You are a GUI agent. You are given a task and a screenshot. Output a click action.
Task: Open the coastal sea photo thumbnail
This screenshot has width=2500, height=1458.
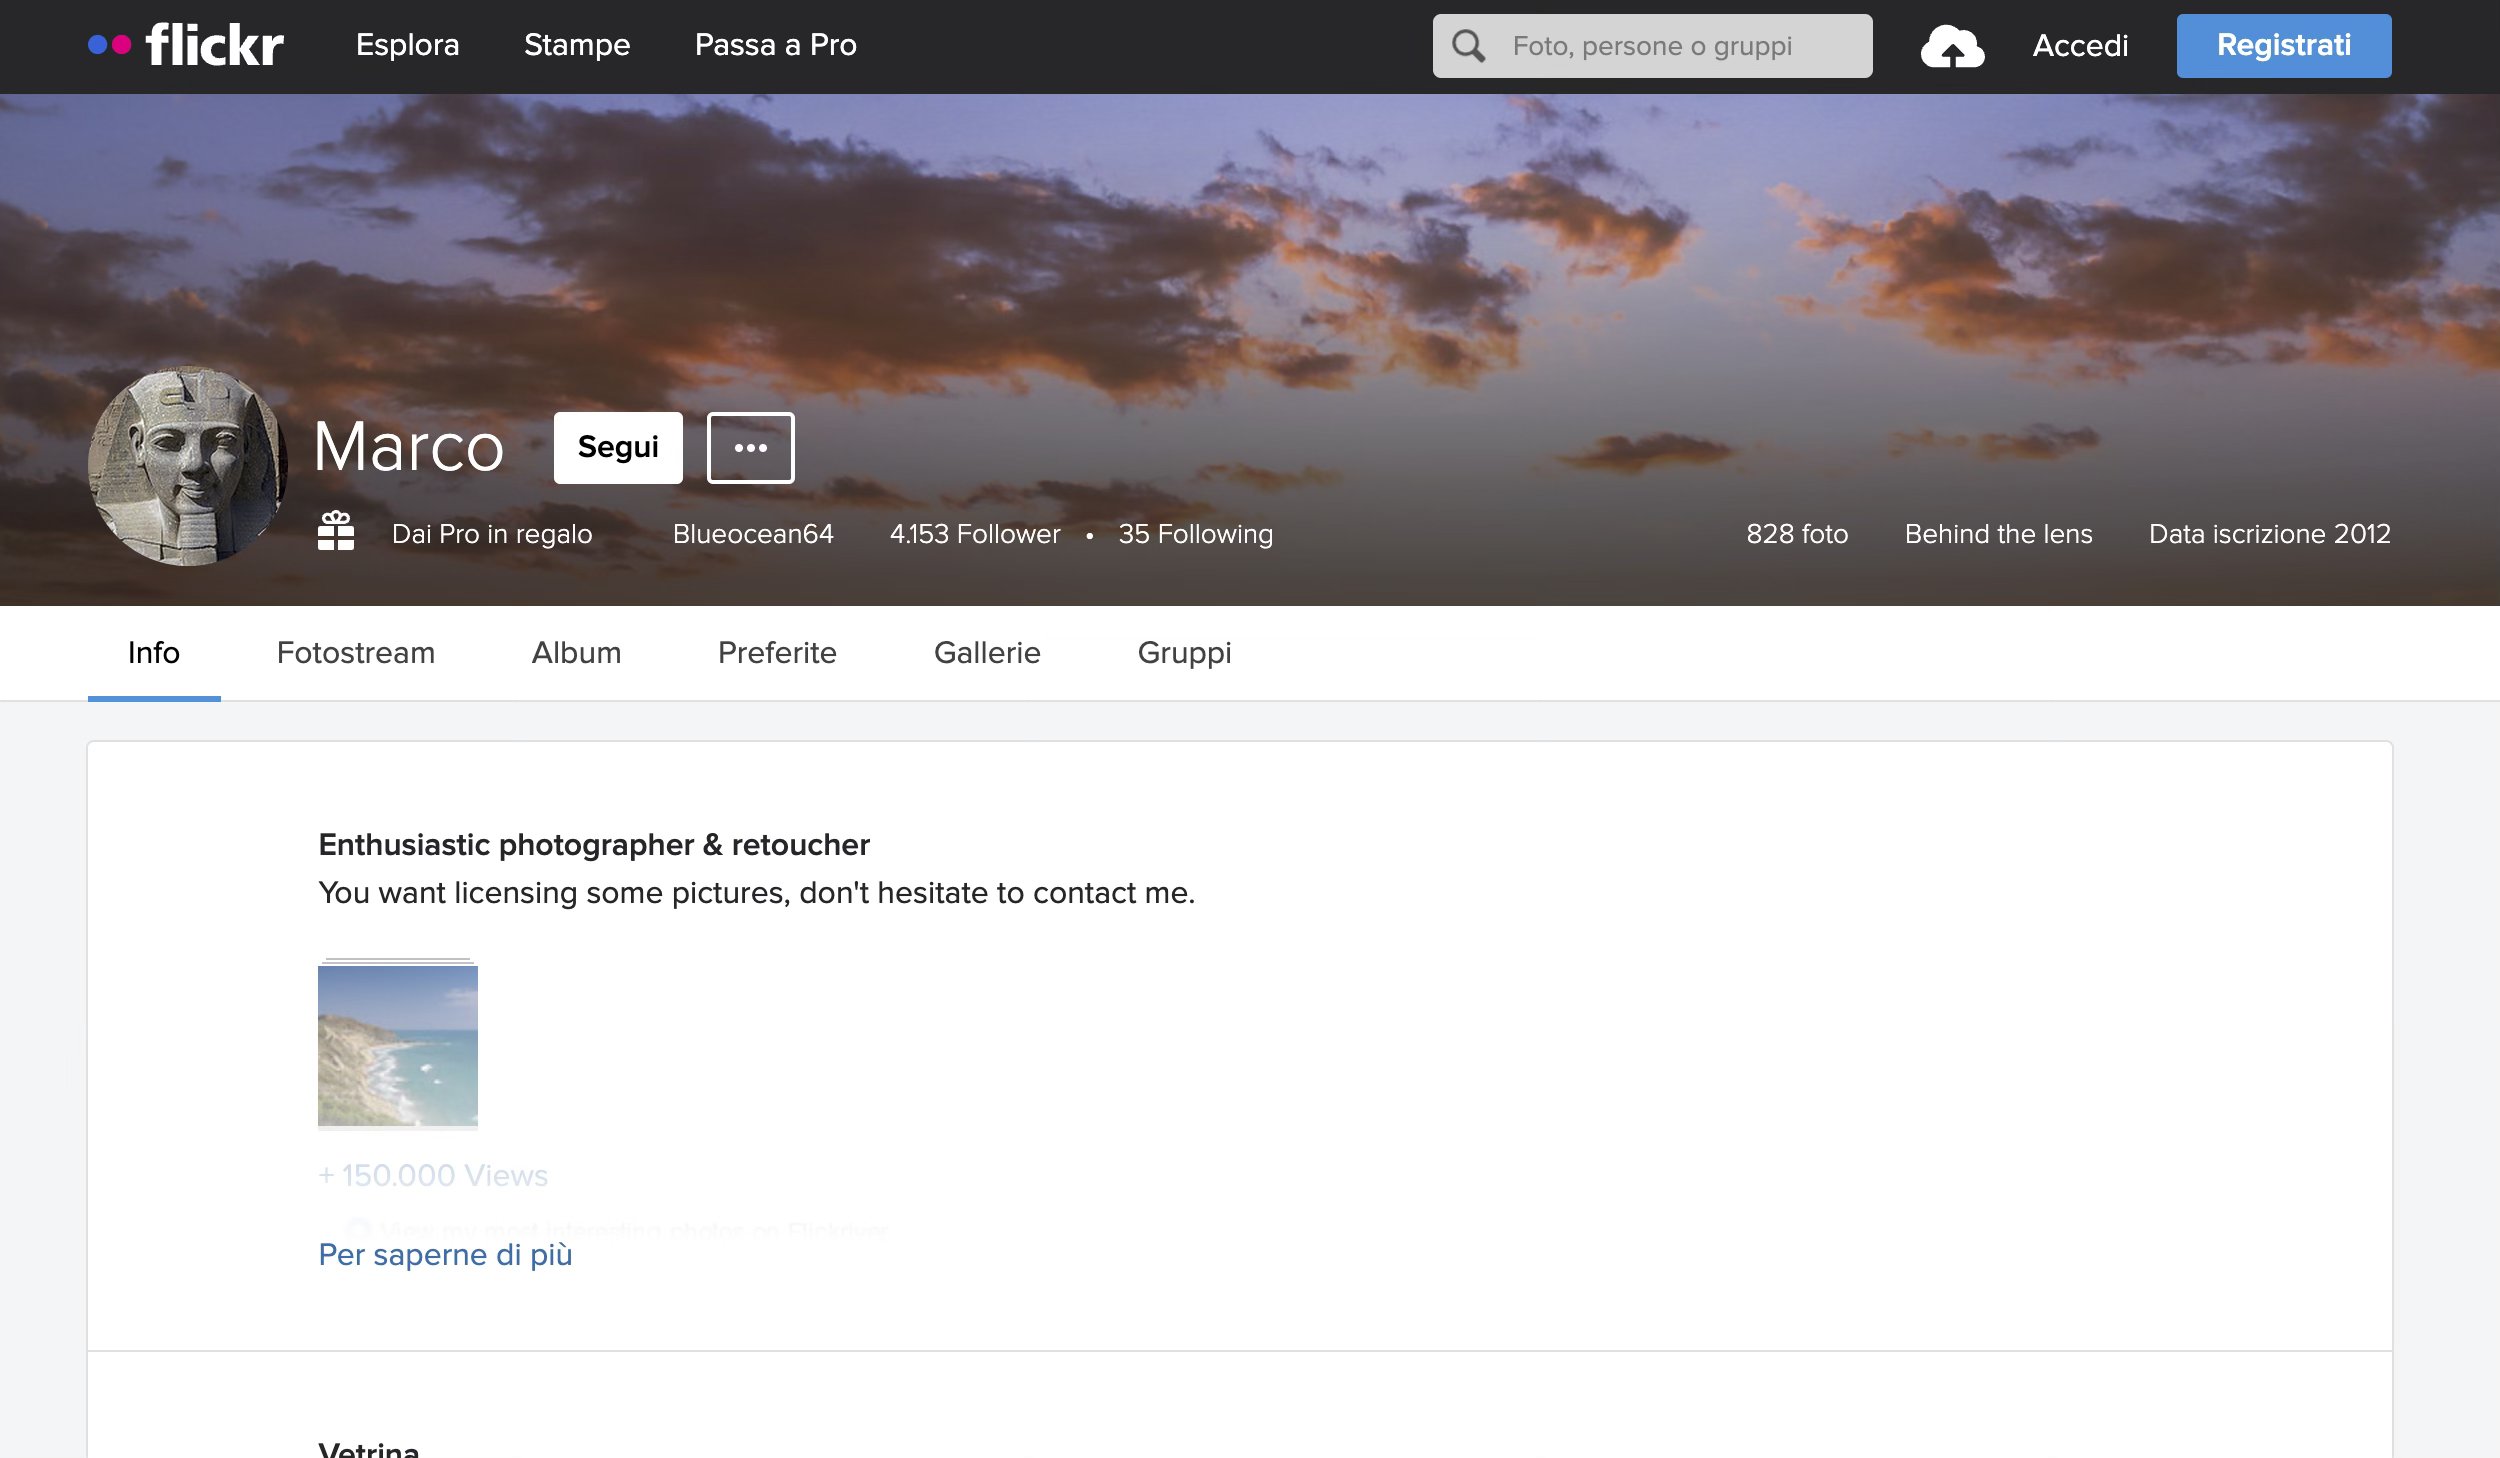[397, 1045]
